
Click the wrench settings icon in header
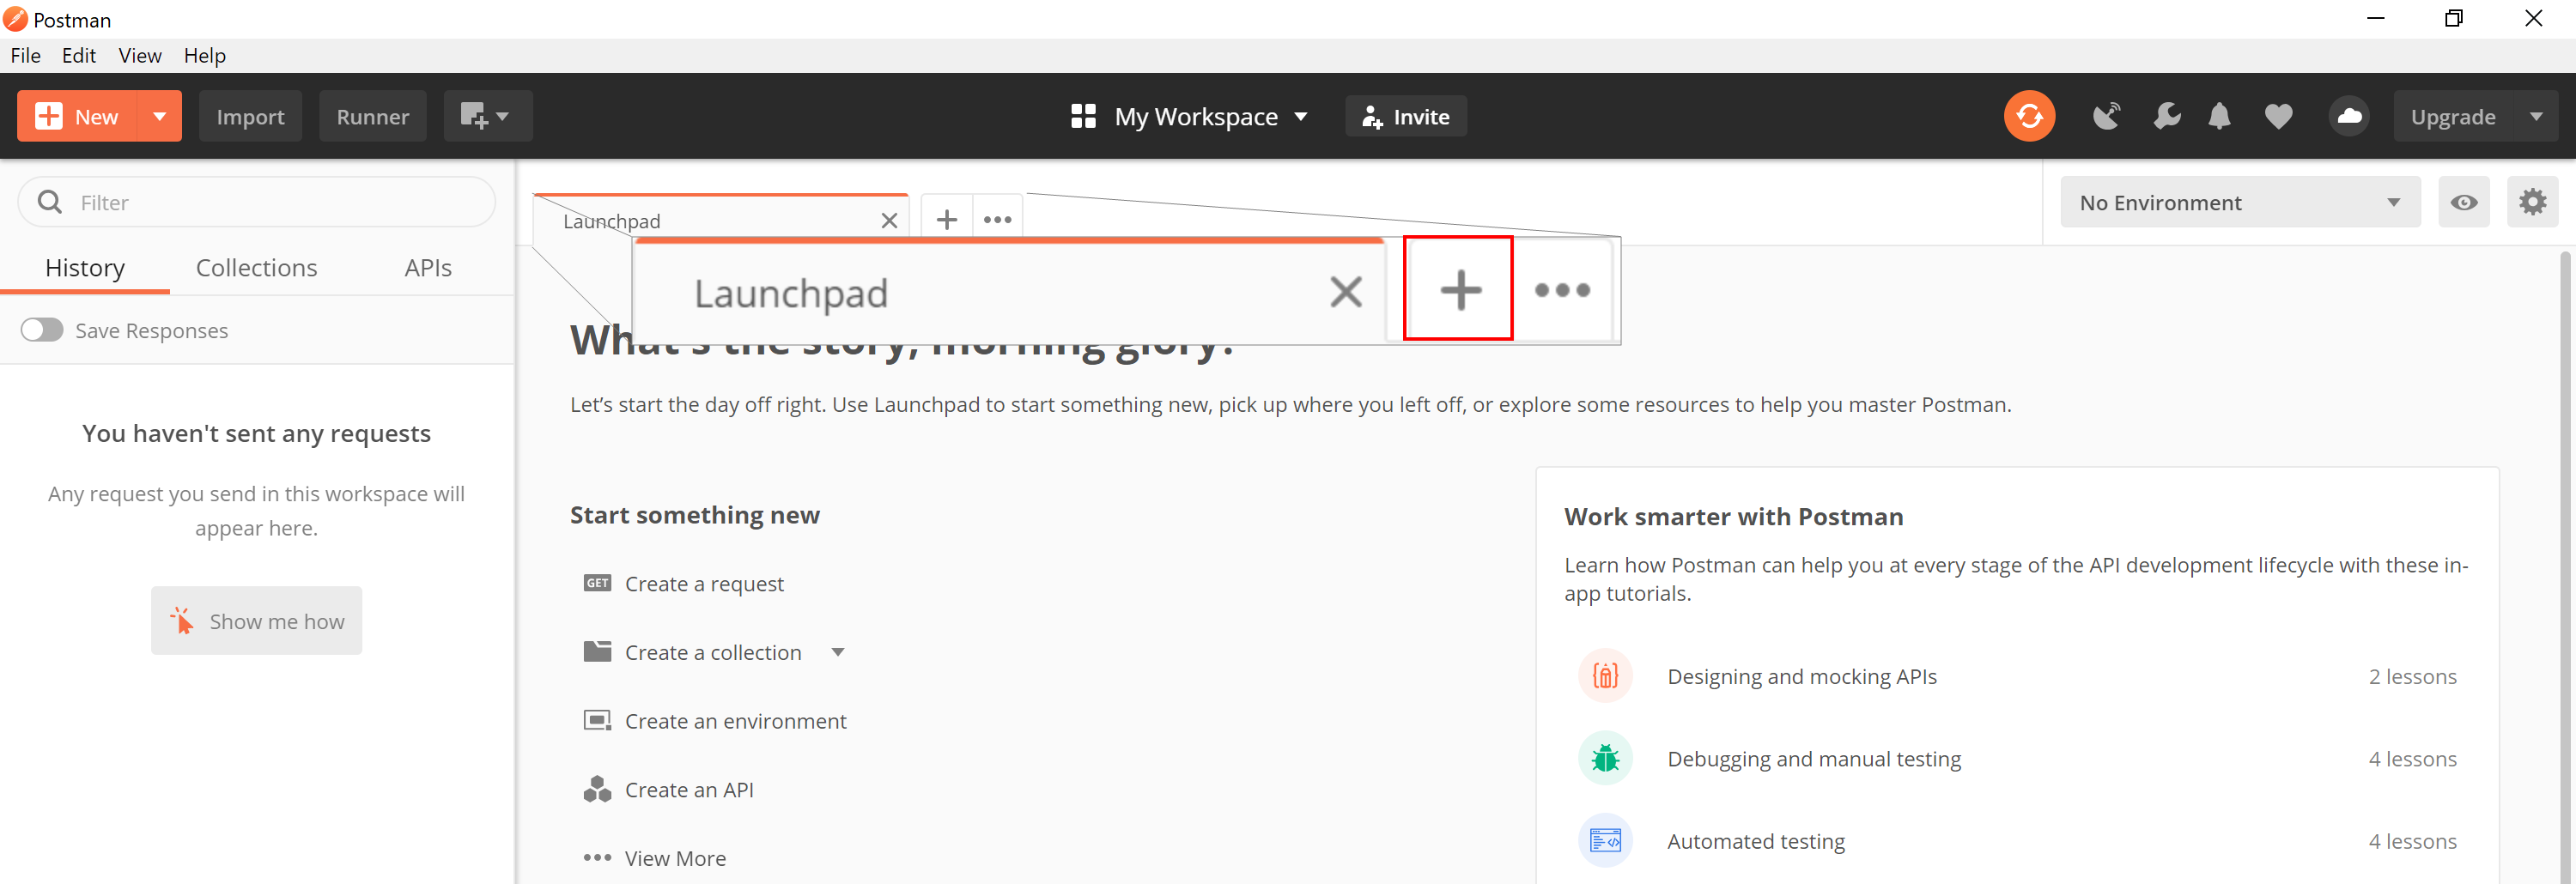point(2166,117)
